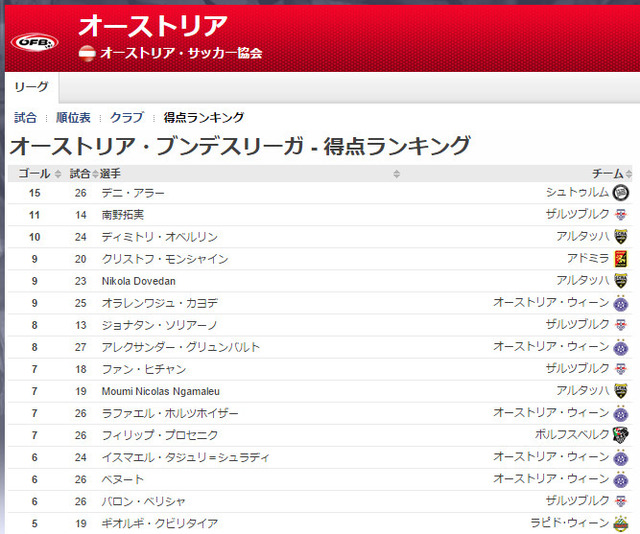
Task: Click Altach crest in ディミトリ・オベルリン row
Action: pyautogui.click(x=621, y=236)
